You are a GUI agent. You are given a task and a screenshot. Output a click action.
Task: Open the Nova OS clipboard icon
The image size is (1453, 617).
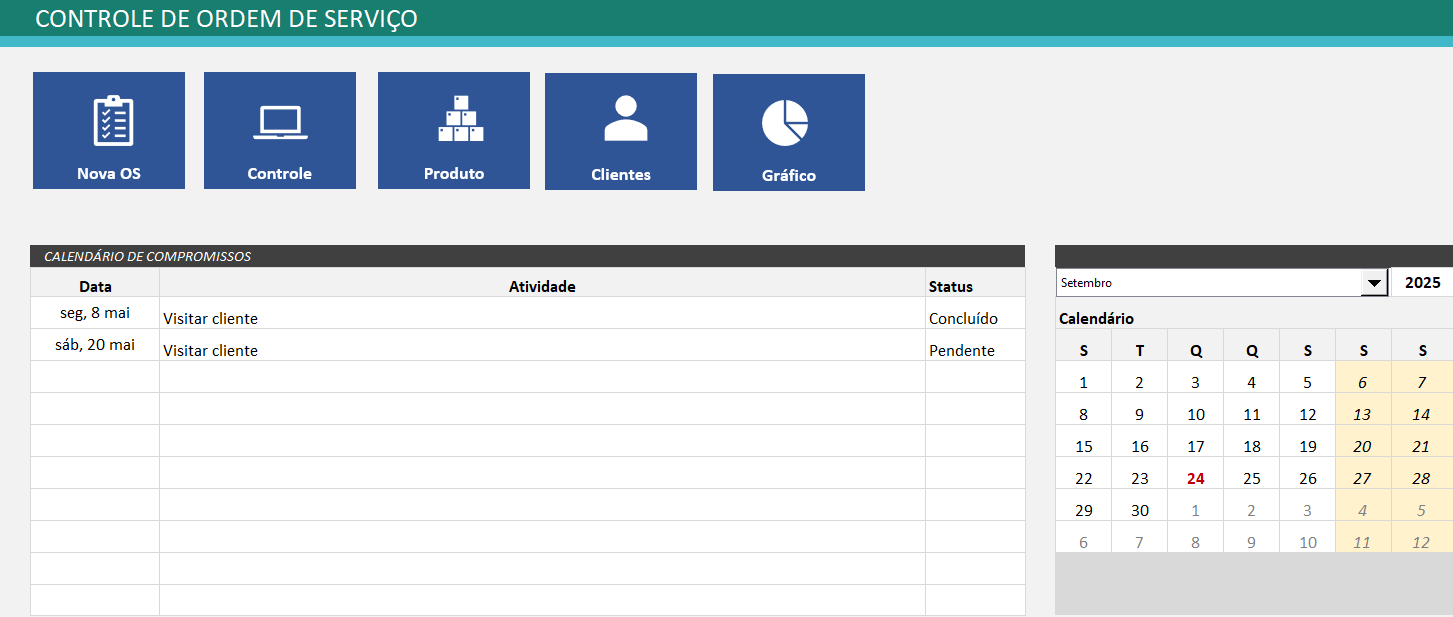click(x=112, y=121)
